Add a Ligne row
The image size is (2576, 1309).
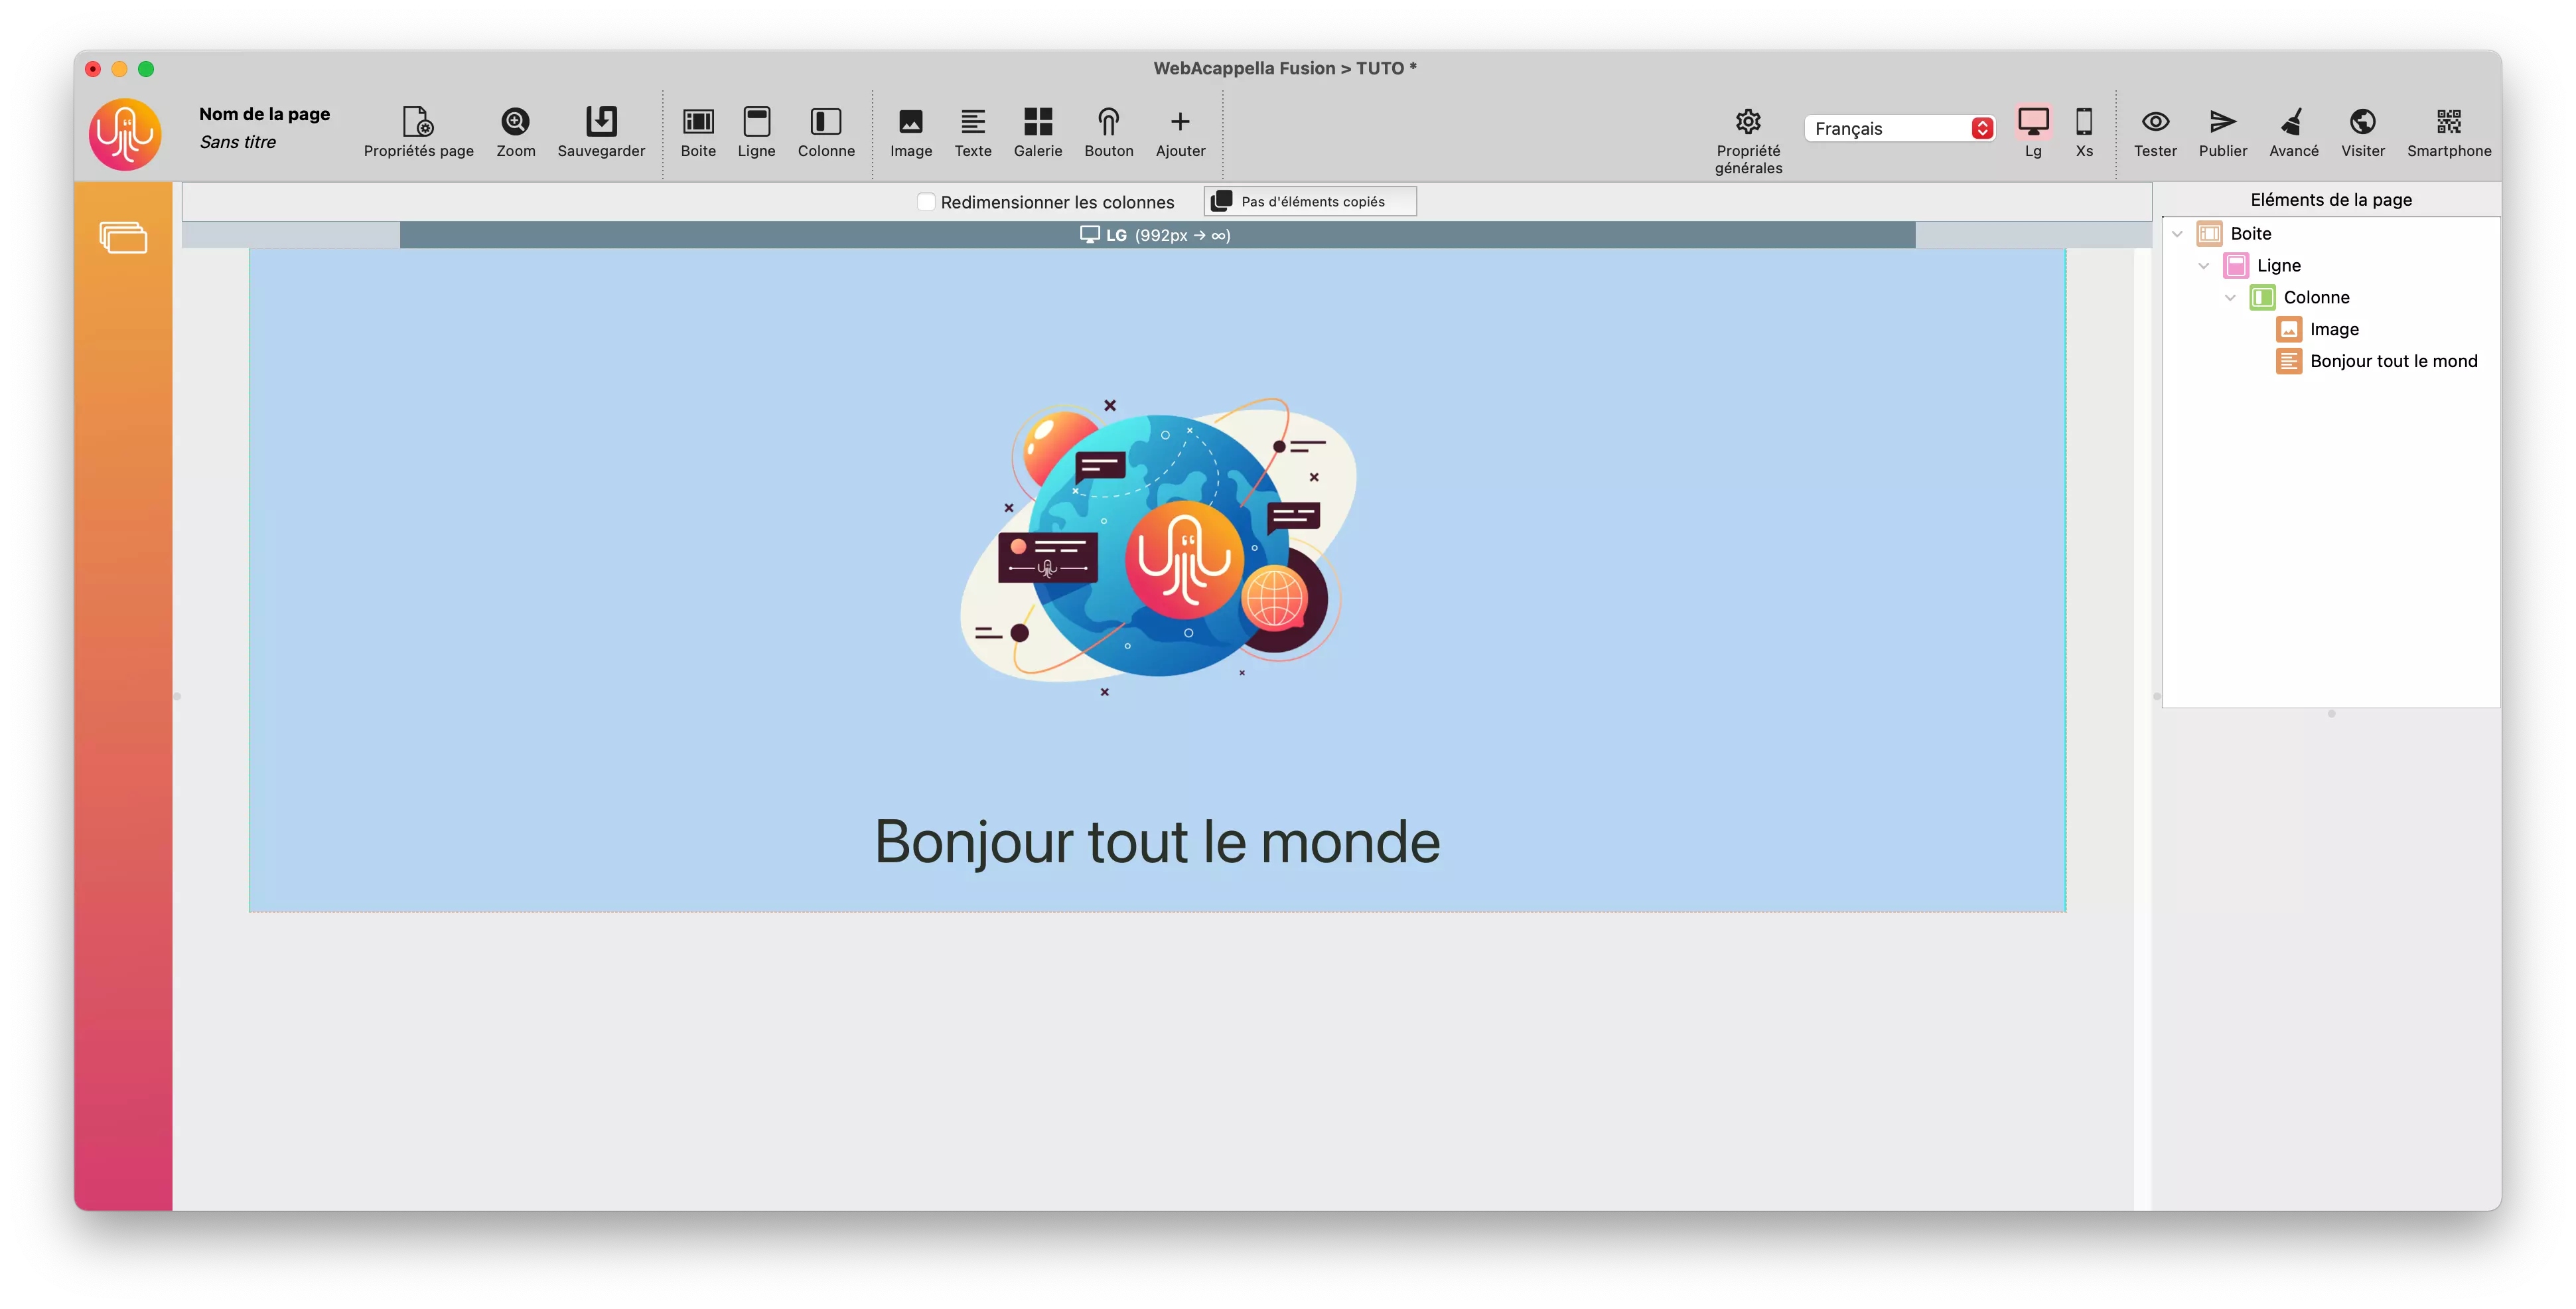coord(757,133)
